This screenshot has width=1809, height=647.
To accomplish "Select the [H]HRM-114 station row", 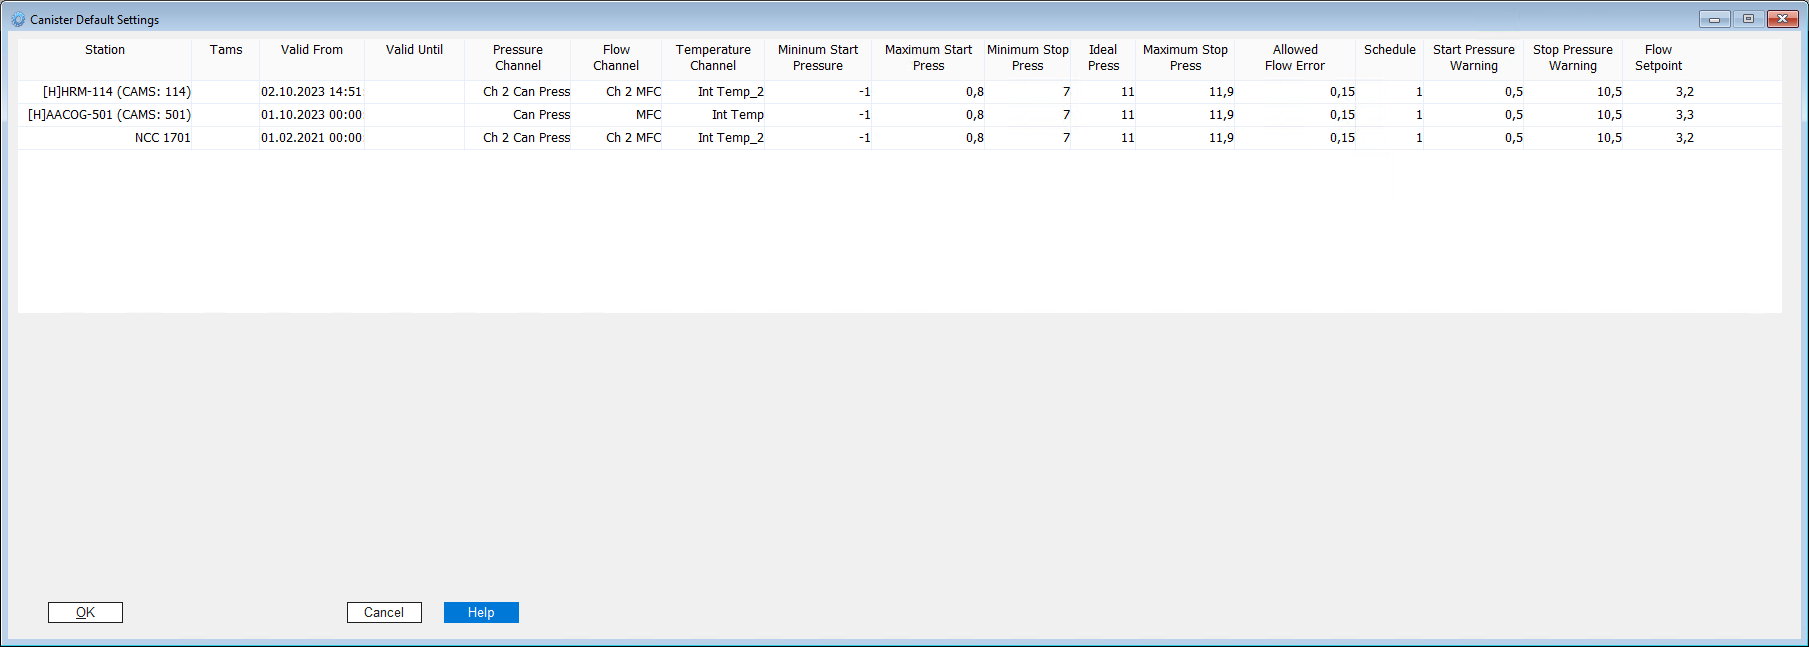I will pos(116,92).
